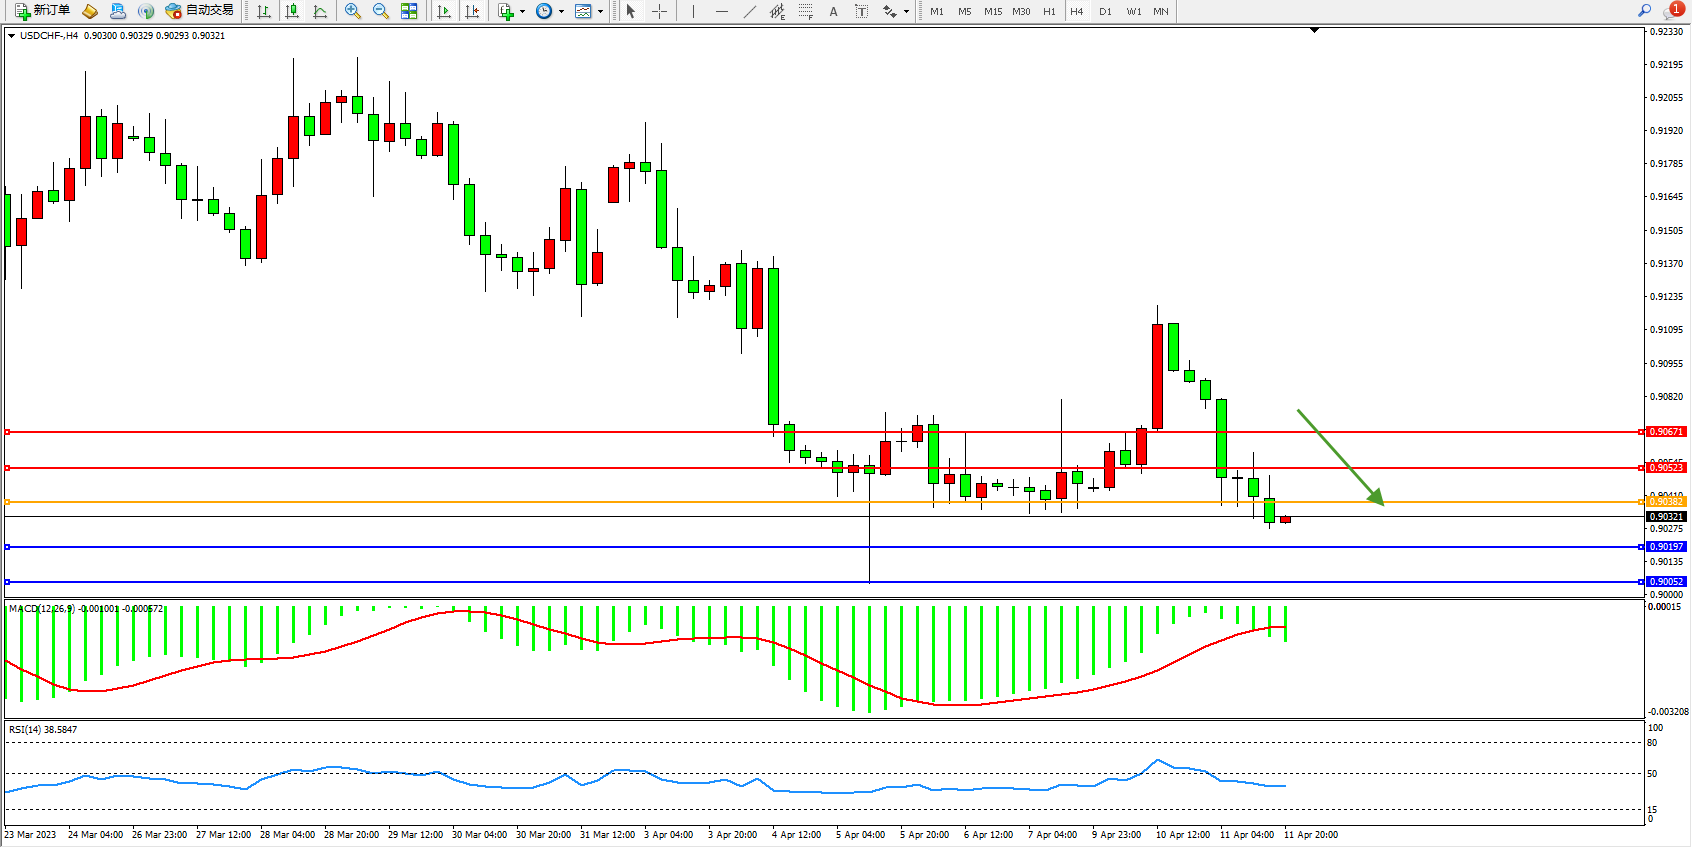Switch to the D1 timeframe
This screenshot has width=1692, height=848.
pos(1105,11)
